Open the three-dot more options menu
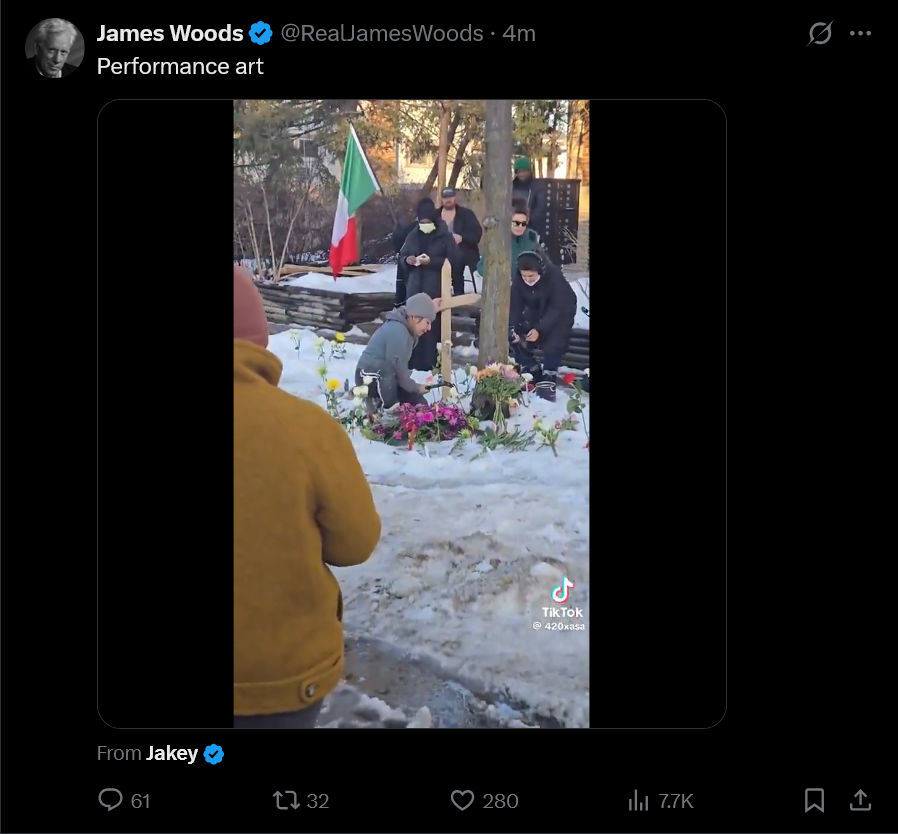 (860, 33)
